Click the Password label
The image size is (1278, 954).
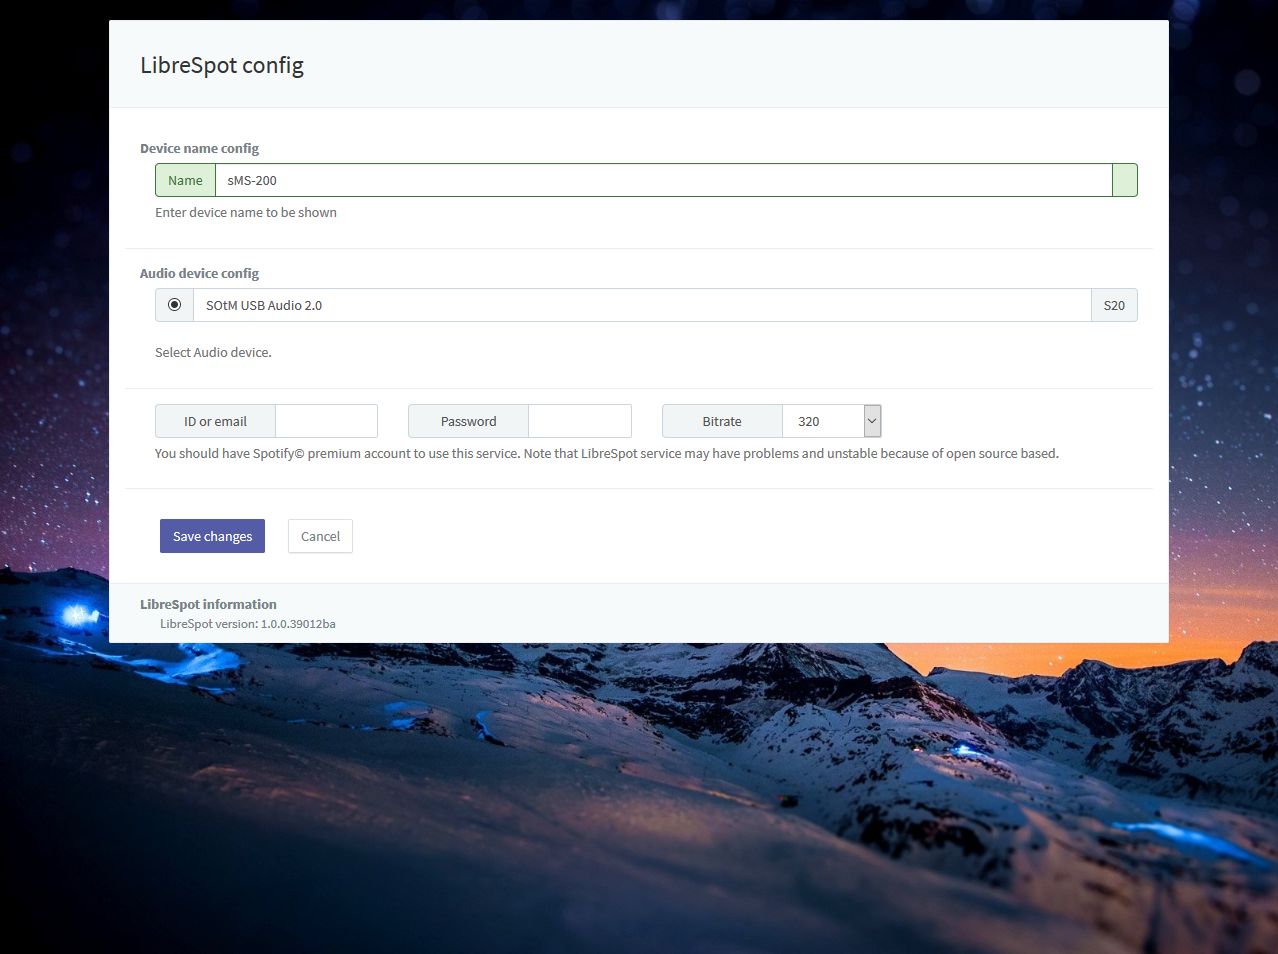point(468,421)
